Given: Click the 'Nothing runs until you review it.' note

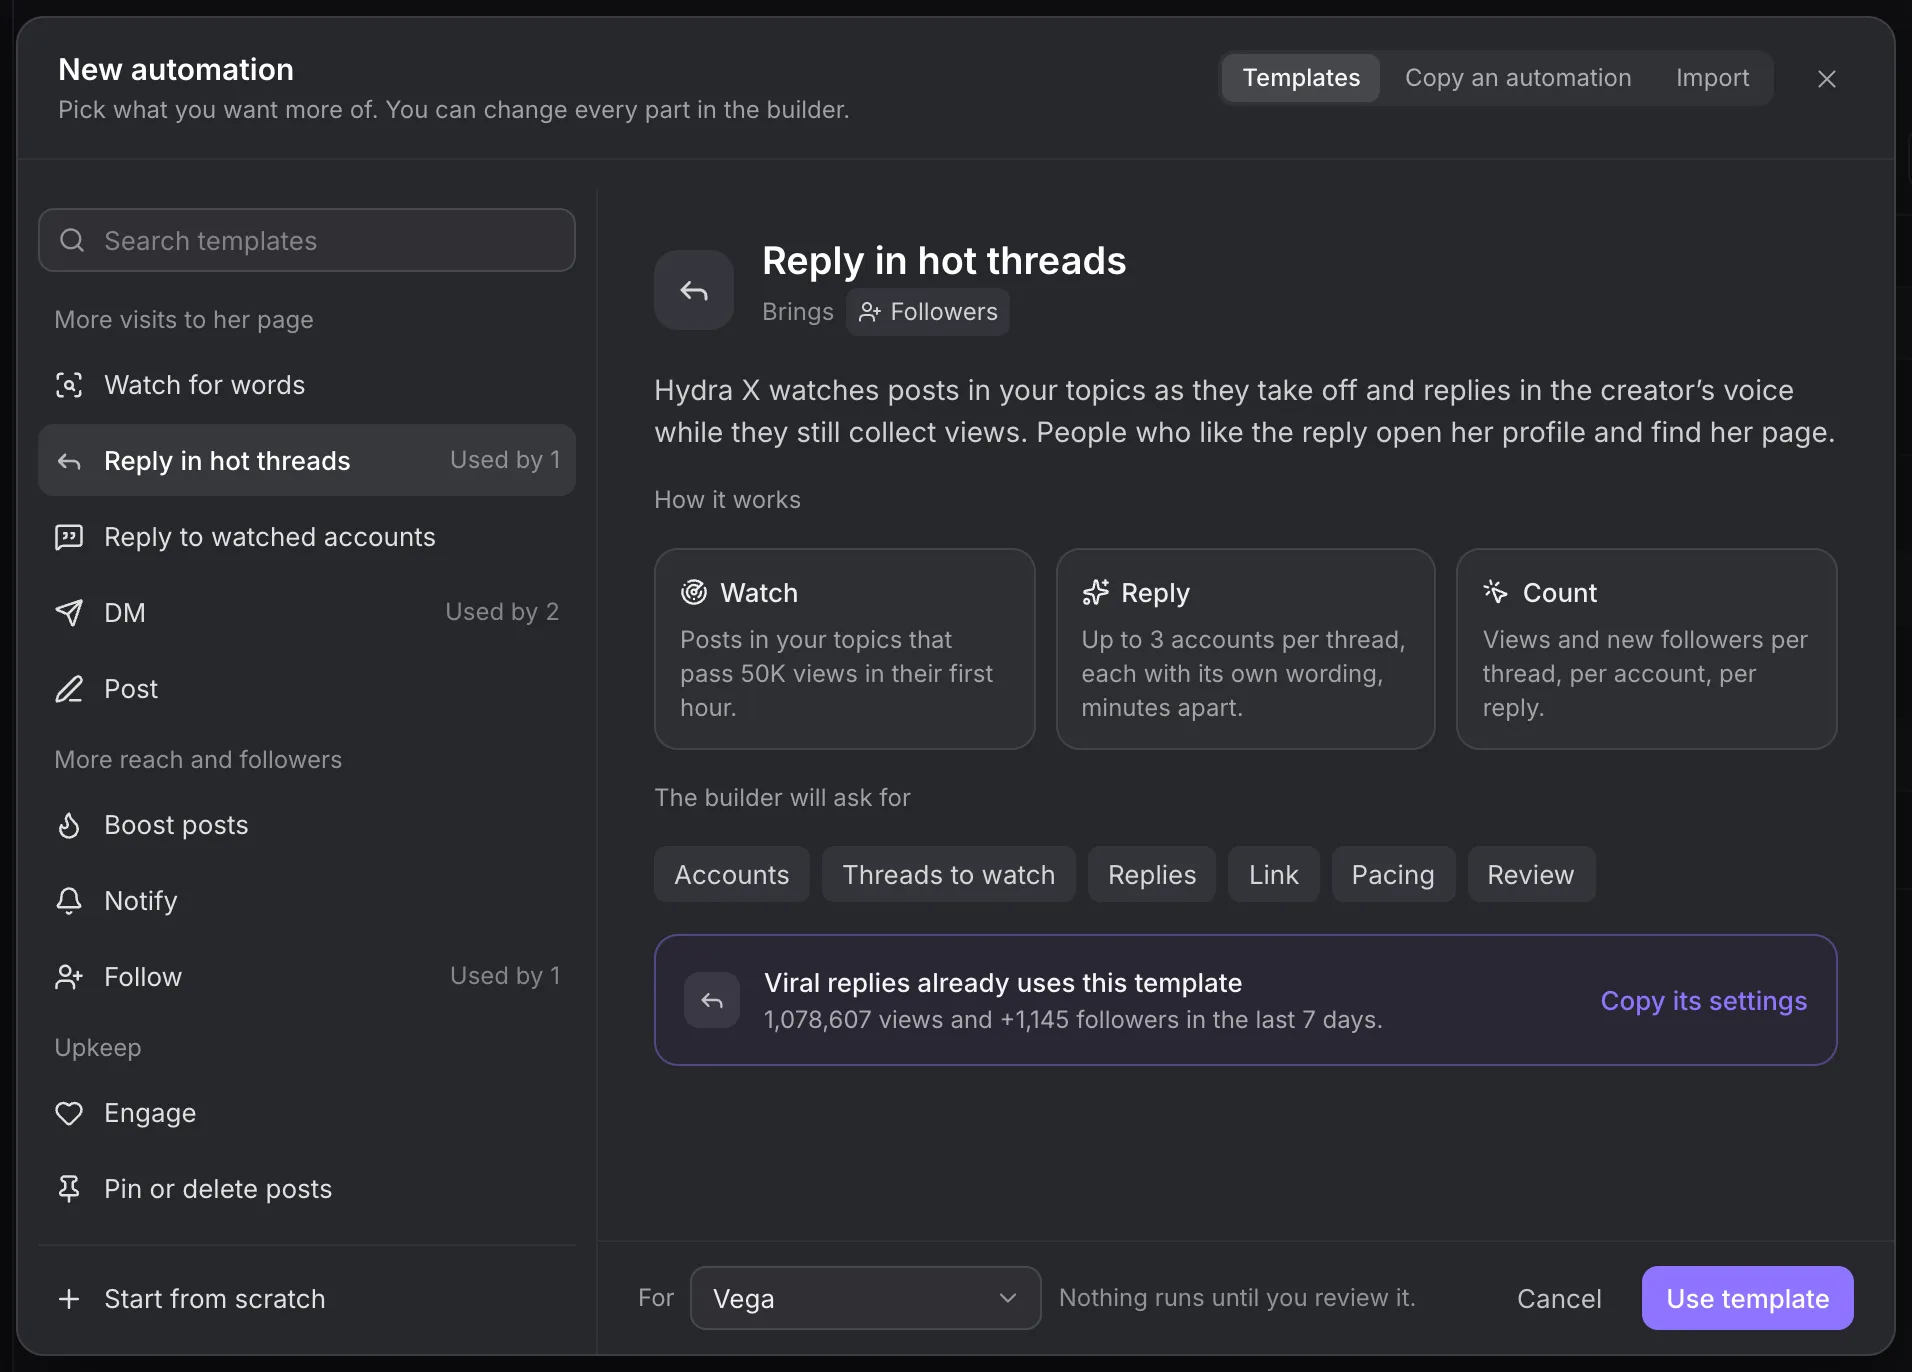Looking at the screenshot, I should (x=1237, y=1298).
